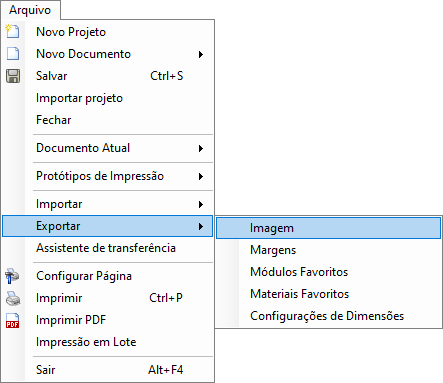Expand the Novo Documento submenu arrow
The width and height of the screenshot is (443, 383).
coord(201,54)
